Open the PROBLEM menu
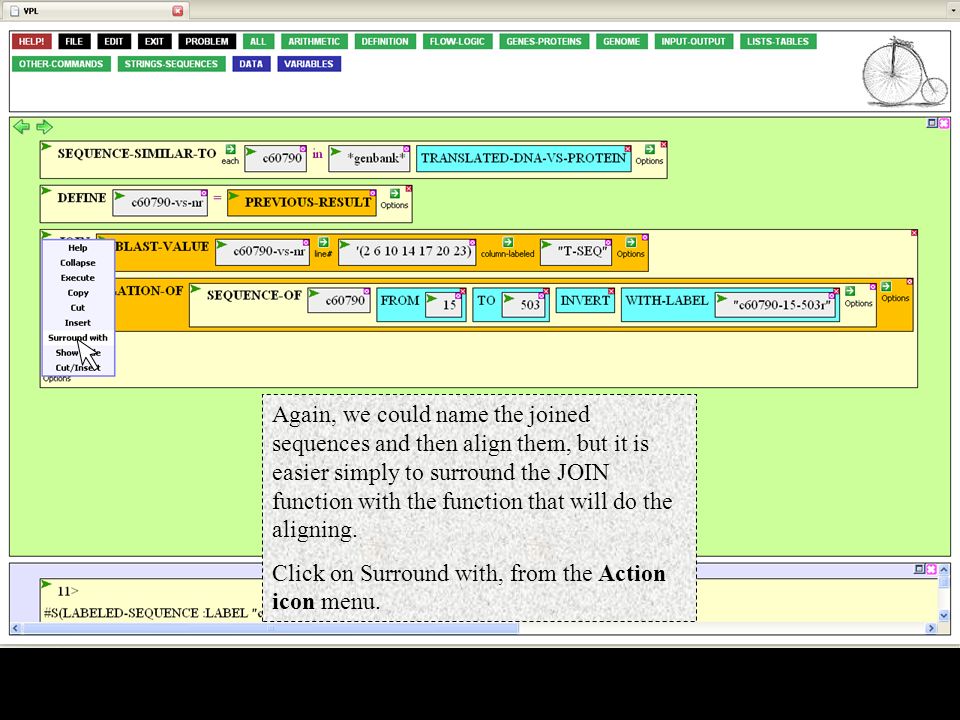The image size is (960, 720). (207, 42)
